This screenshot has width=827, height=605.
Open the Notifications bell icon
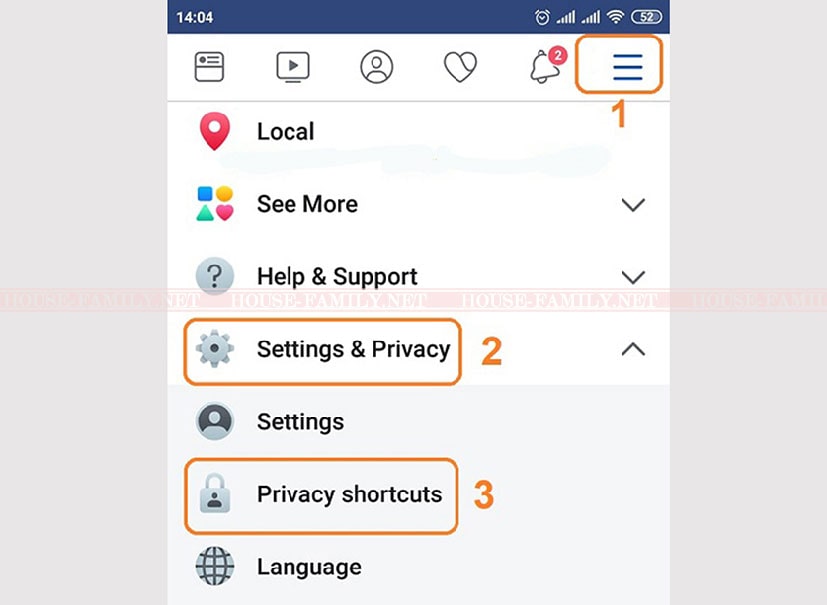tap(547, 65)
